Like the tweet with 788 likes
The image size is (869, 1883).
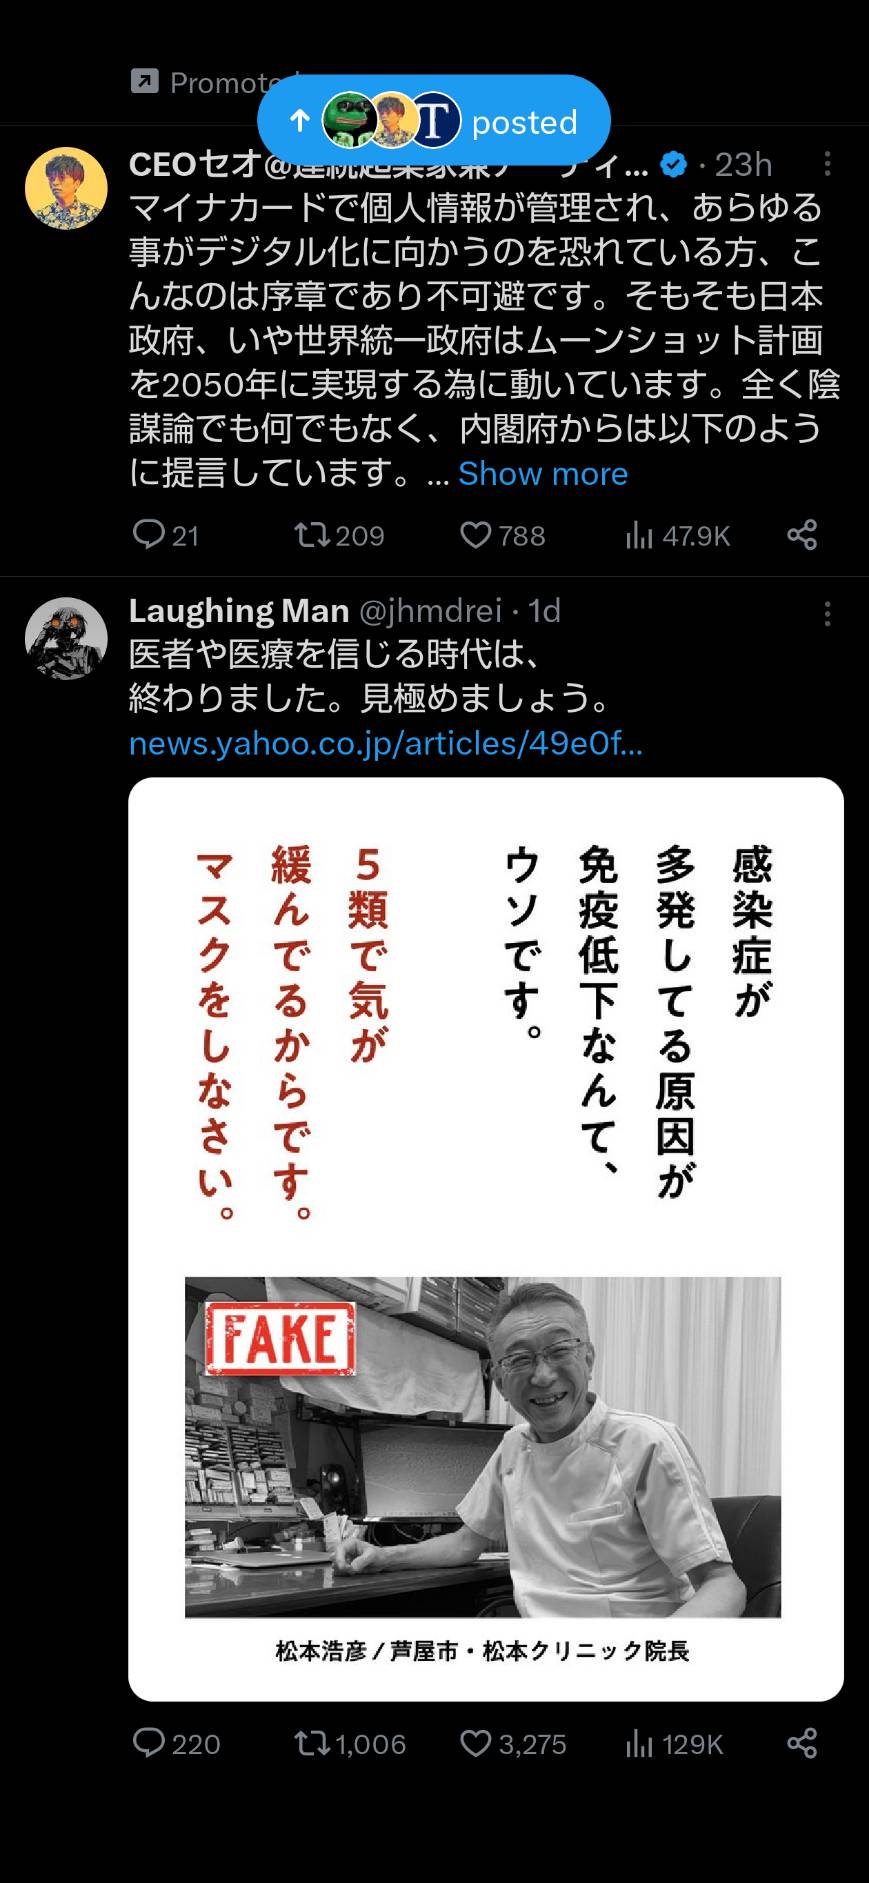pos(502,535)
